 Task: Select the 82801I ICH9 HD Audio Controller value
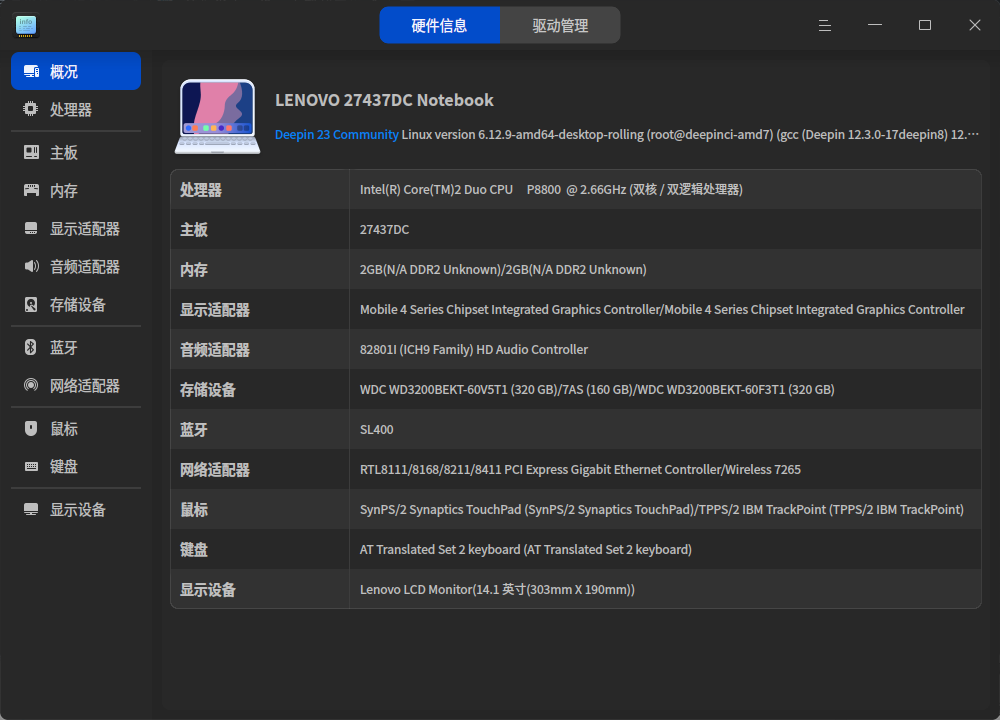point(474,349)
